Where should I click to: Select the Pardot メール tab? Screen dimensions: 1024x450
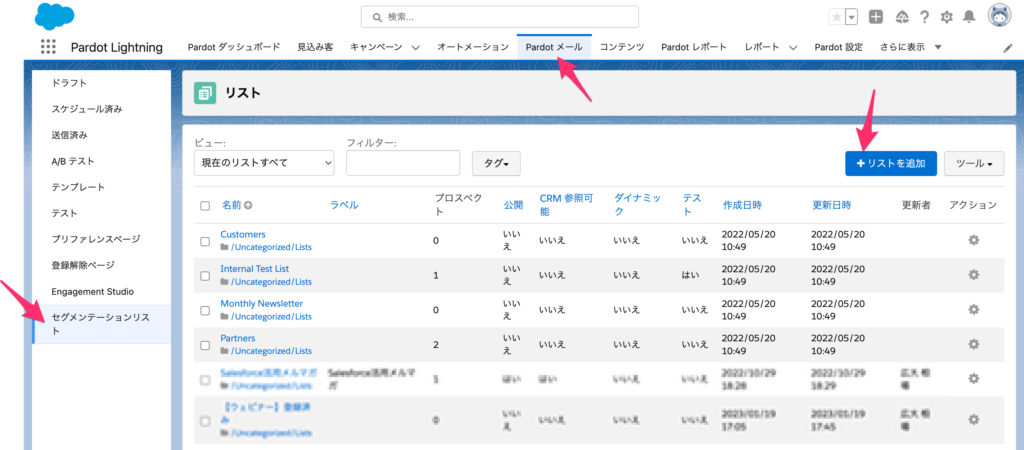click(x=554, y=47)
